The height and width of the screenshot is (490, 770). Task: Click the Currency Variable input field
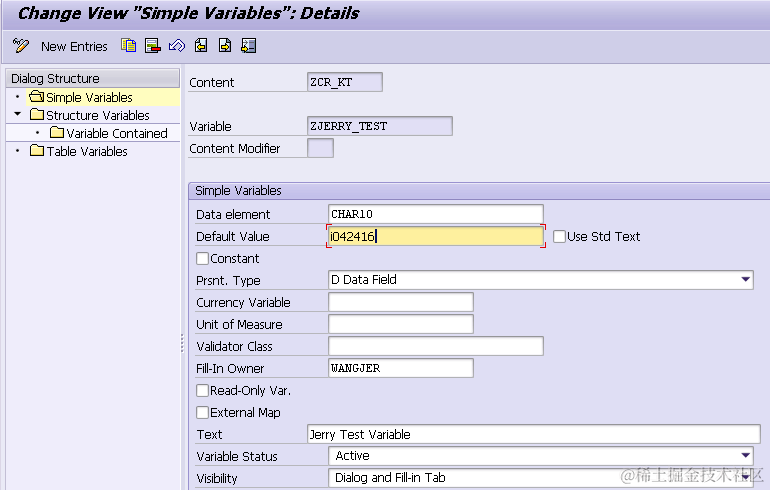tap(401, 302)
